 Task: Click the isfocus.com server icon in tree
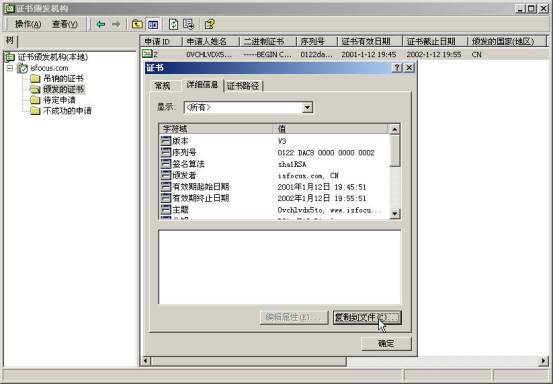tap(23, 68)
